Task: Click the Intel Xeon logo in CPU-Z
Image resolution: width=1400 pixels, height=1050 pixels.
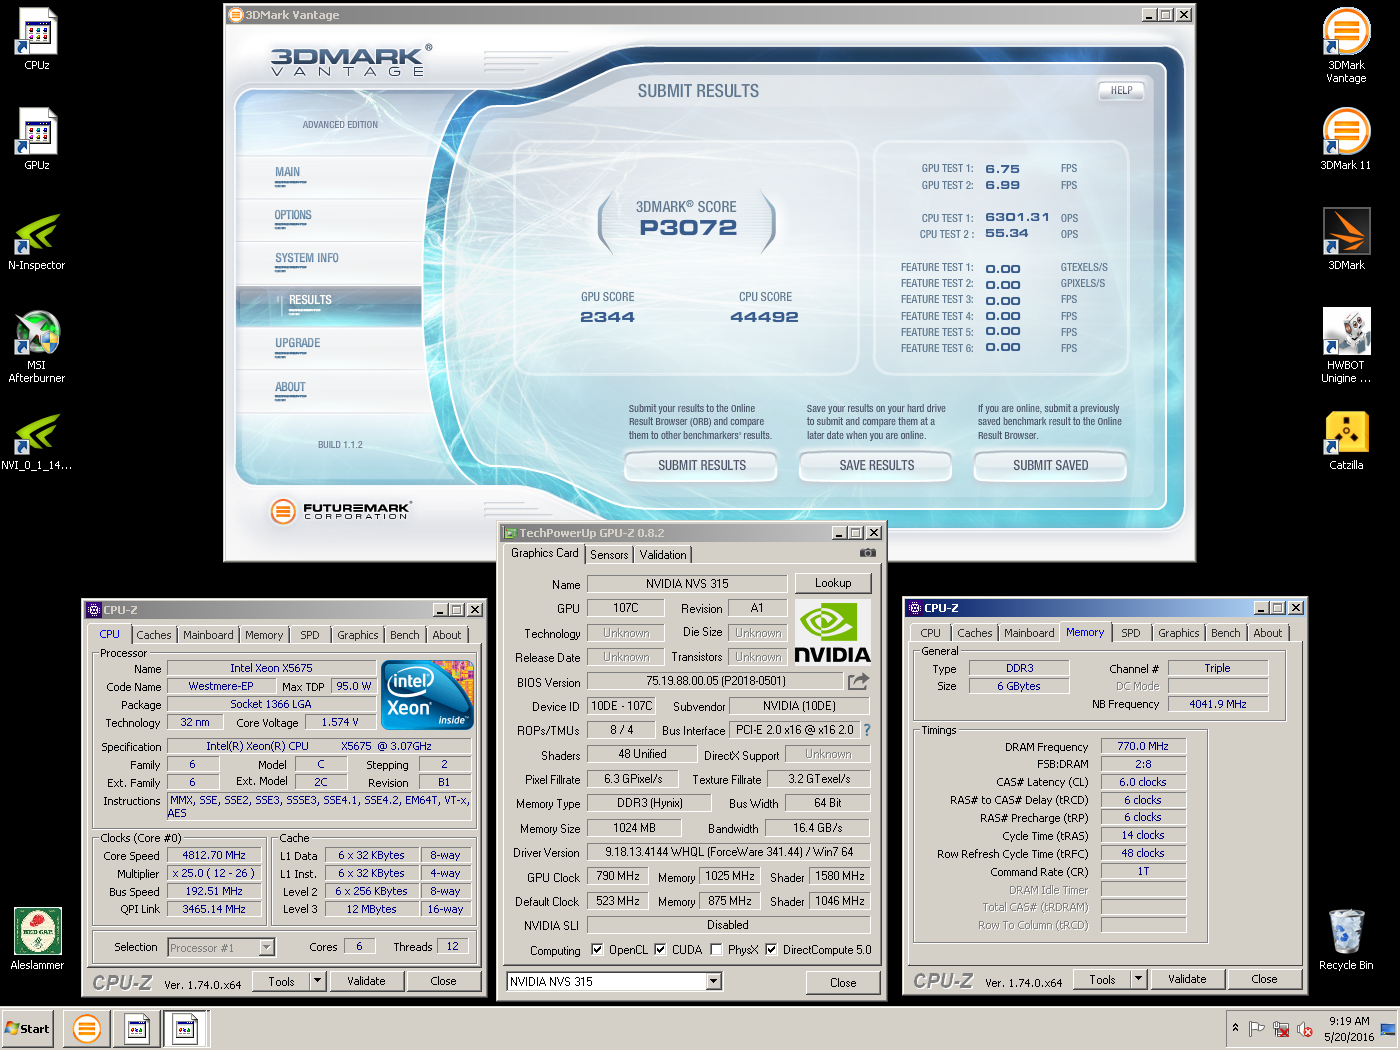Action: coord(428,695)
